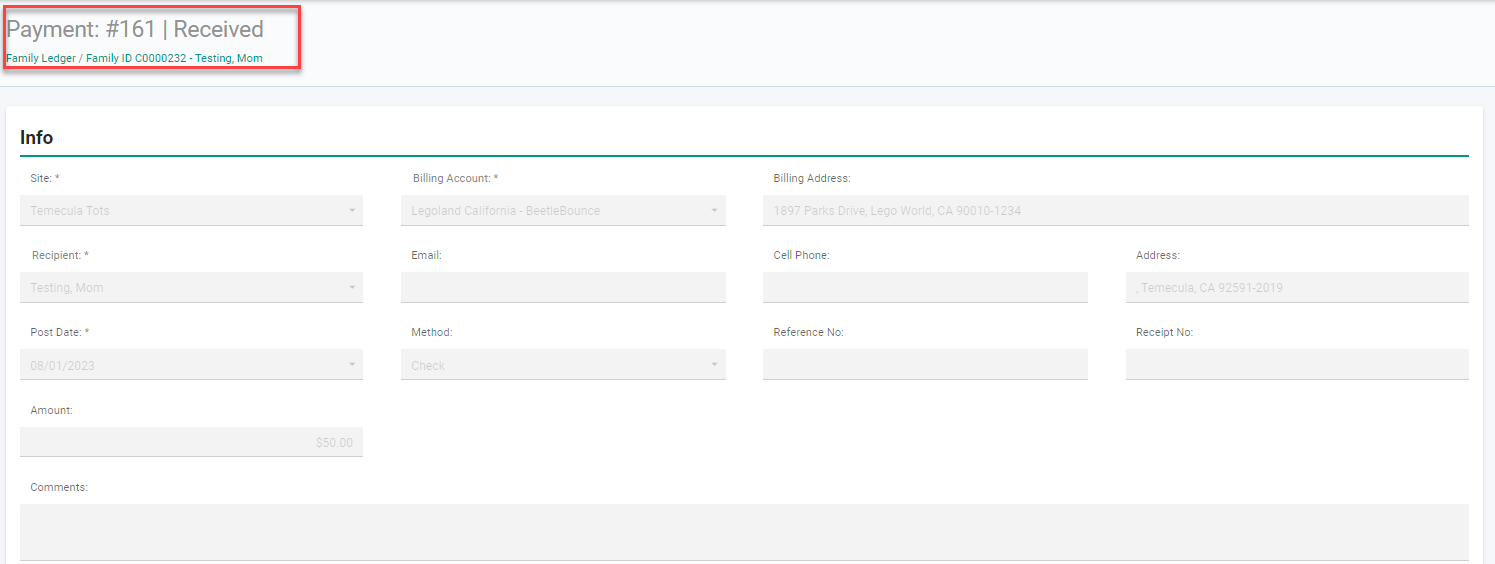This screenshot has height=564, width=1495.
Task: Click the Billing Address field
Action: point(1116,211)
